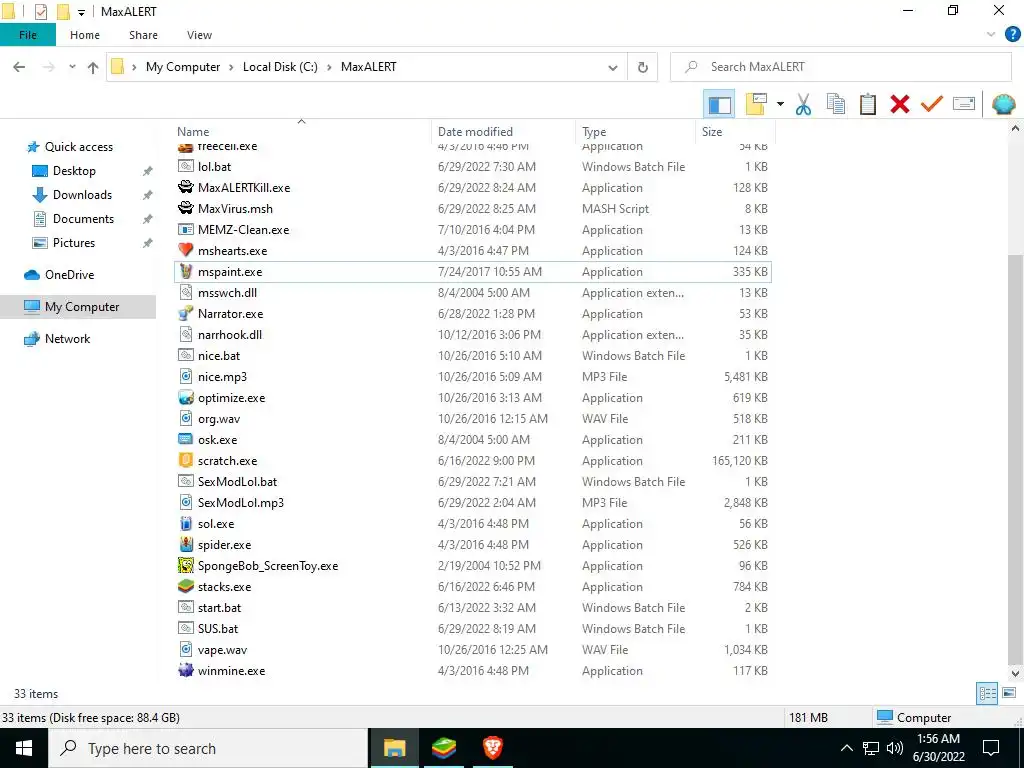Select the spider.exe file icon
This screenshot has height=768, width=1024.
pos(186,545)
